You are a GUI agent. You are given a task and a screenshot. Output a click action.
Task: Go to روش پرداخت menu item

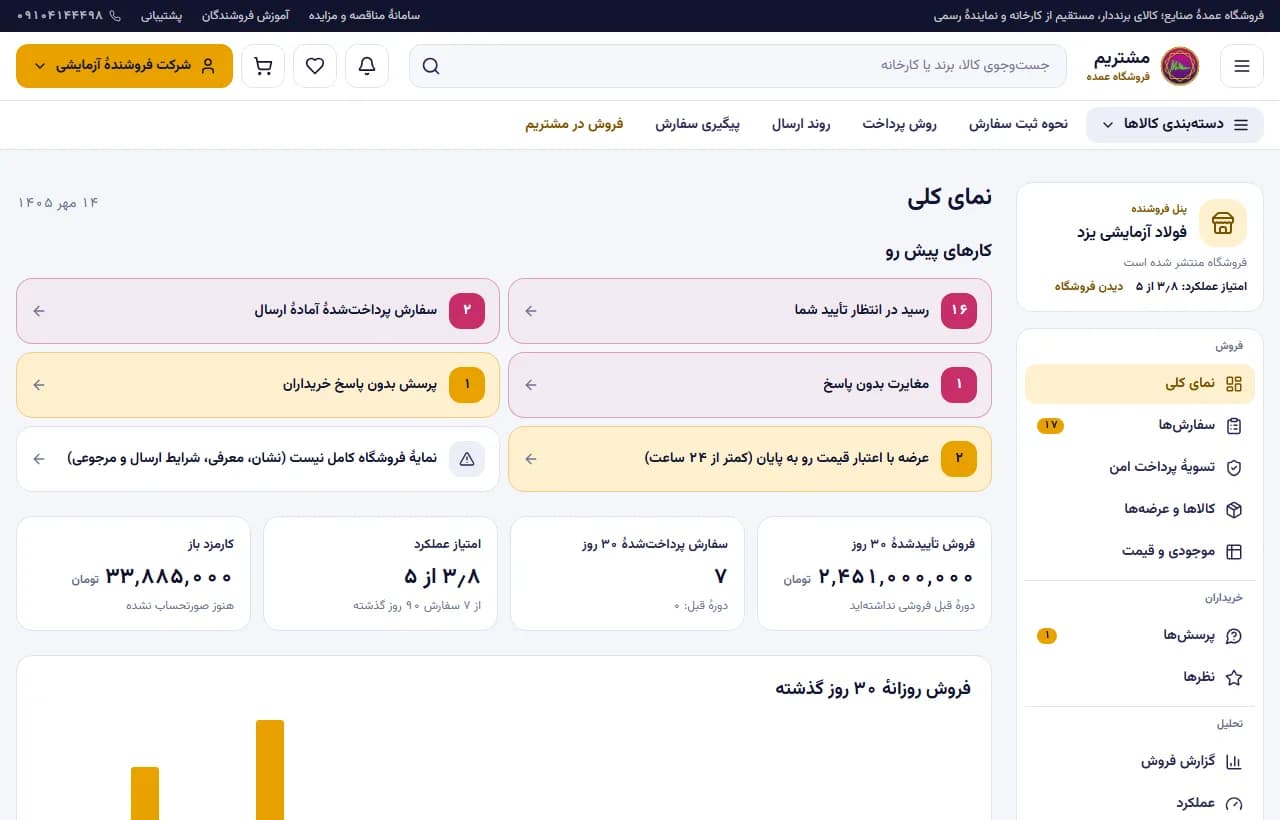[x=900, y=125]
